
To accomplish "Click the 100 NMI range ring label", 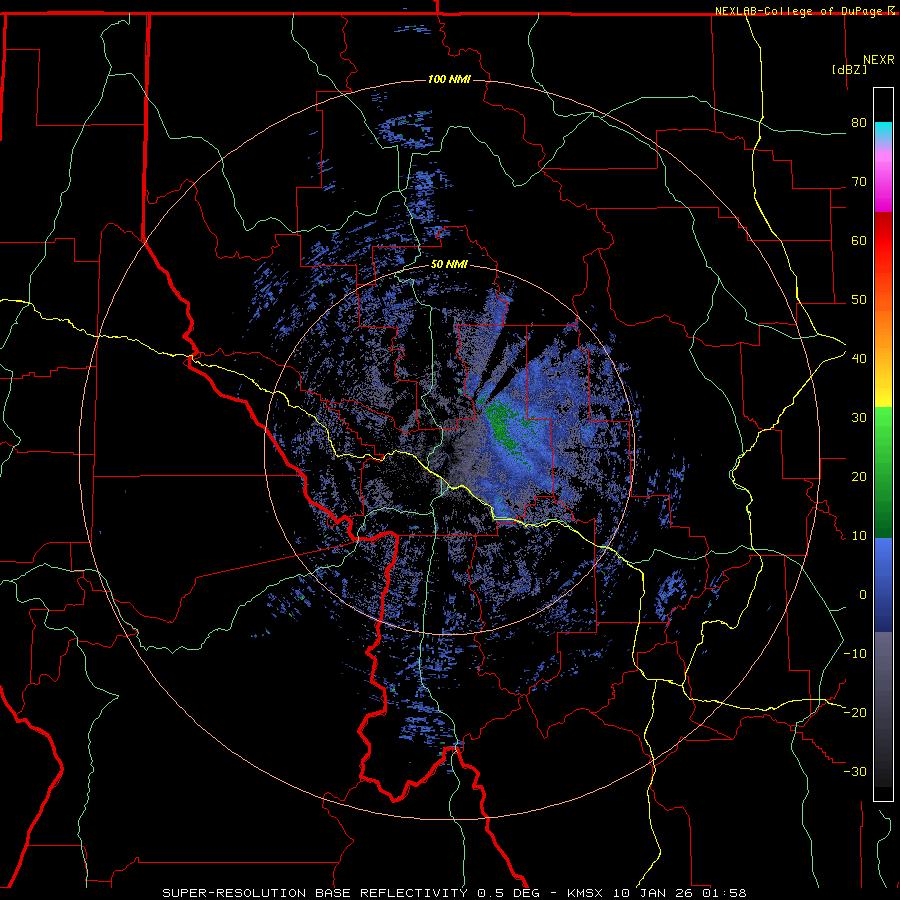I will pyautogui.click(x=449, y=79).
